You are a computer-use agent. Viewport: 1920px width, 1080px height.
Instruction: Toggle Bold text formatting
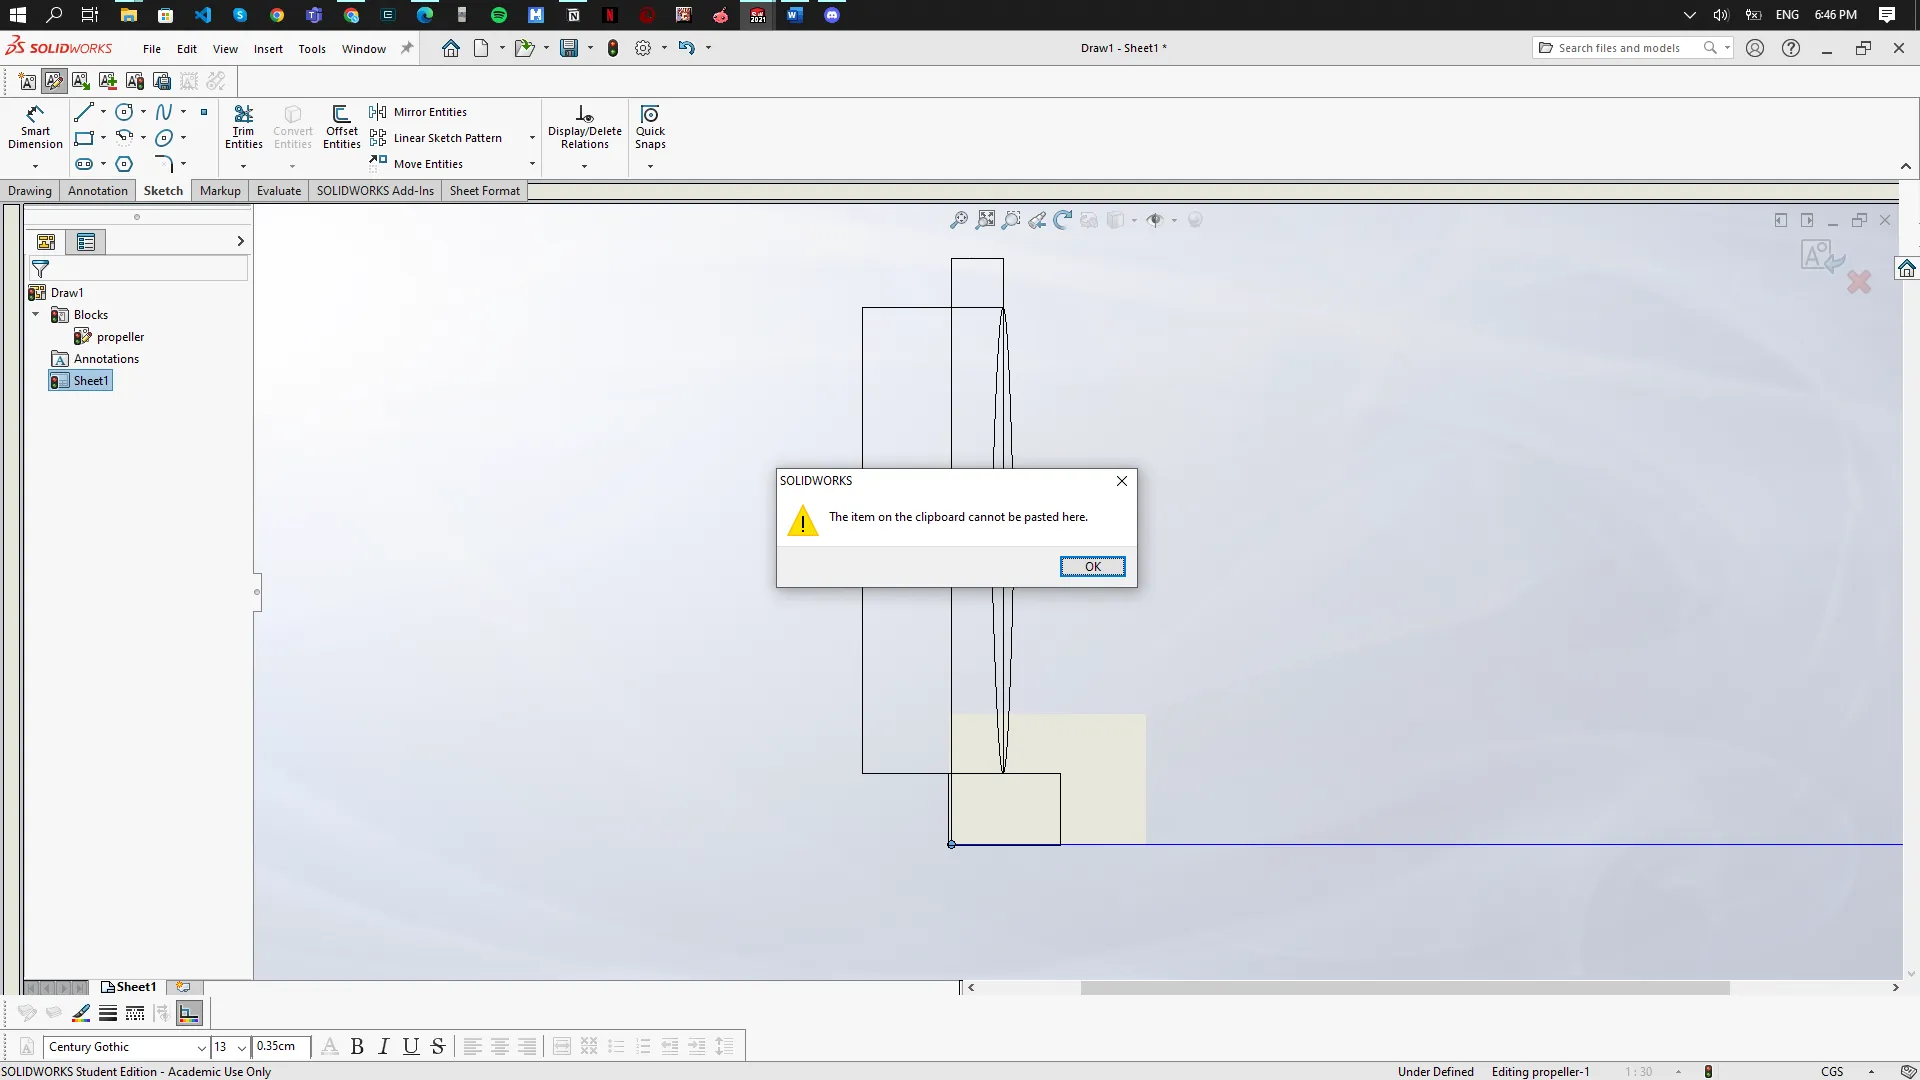[x=357, y=1047]
